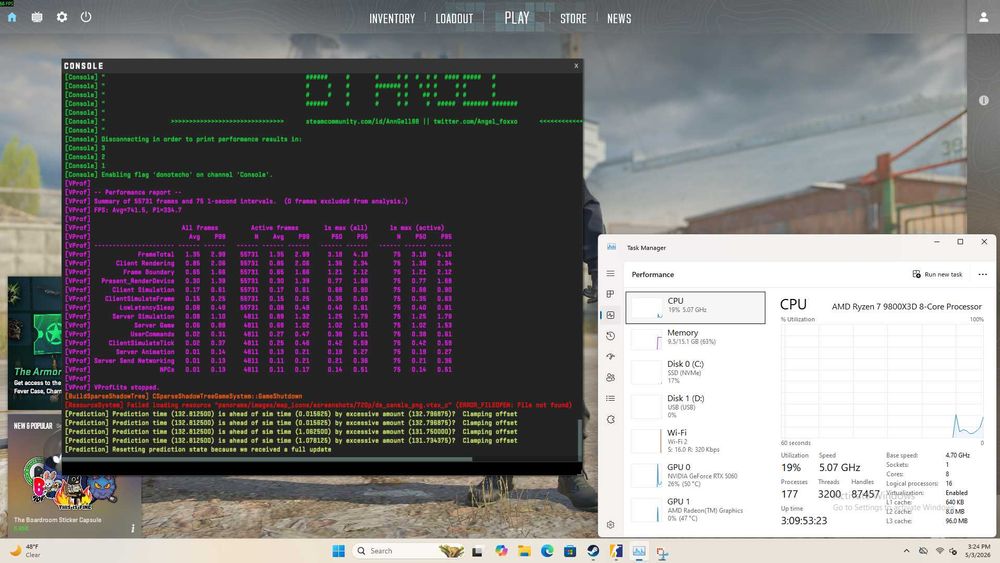Image resolution: width=1000 pixels, height=563 pixels.
Task: Open The Boardroom Sticker Capsule tile
Action: coord(75,476)
